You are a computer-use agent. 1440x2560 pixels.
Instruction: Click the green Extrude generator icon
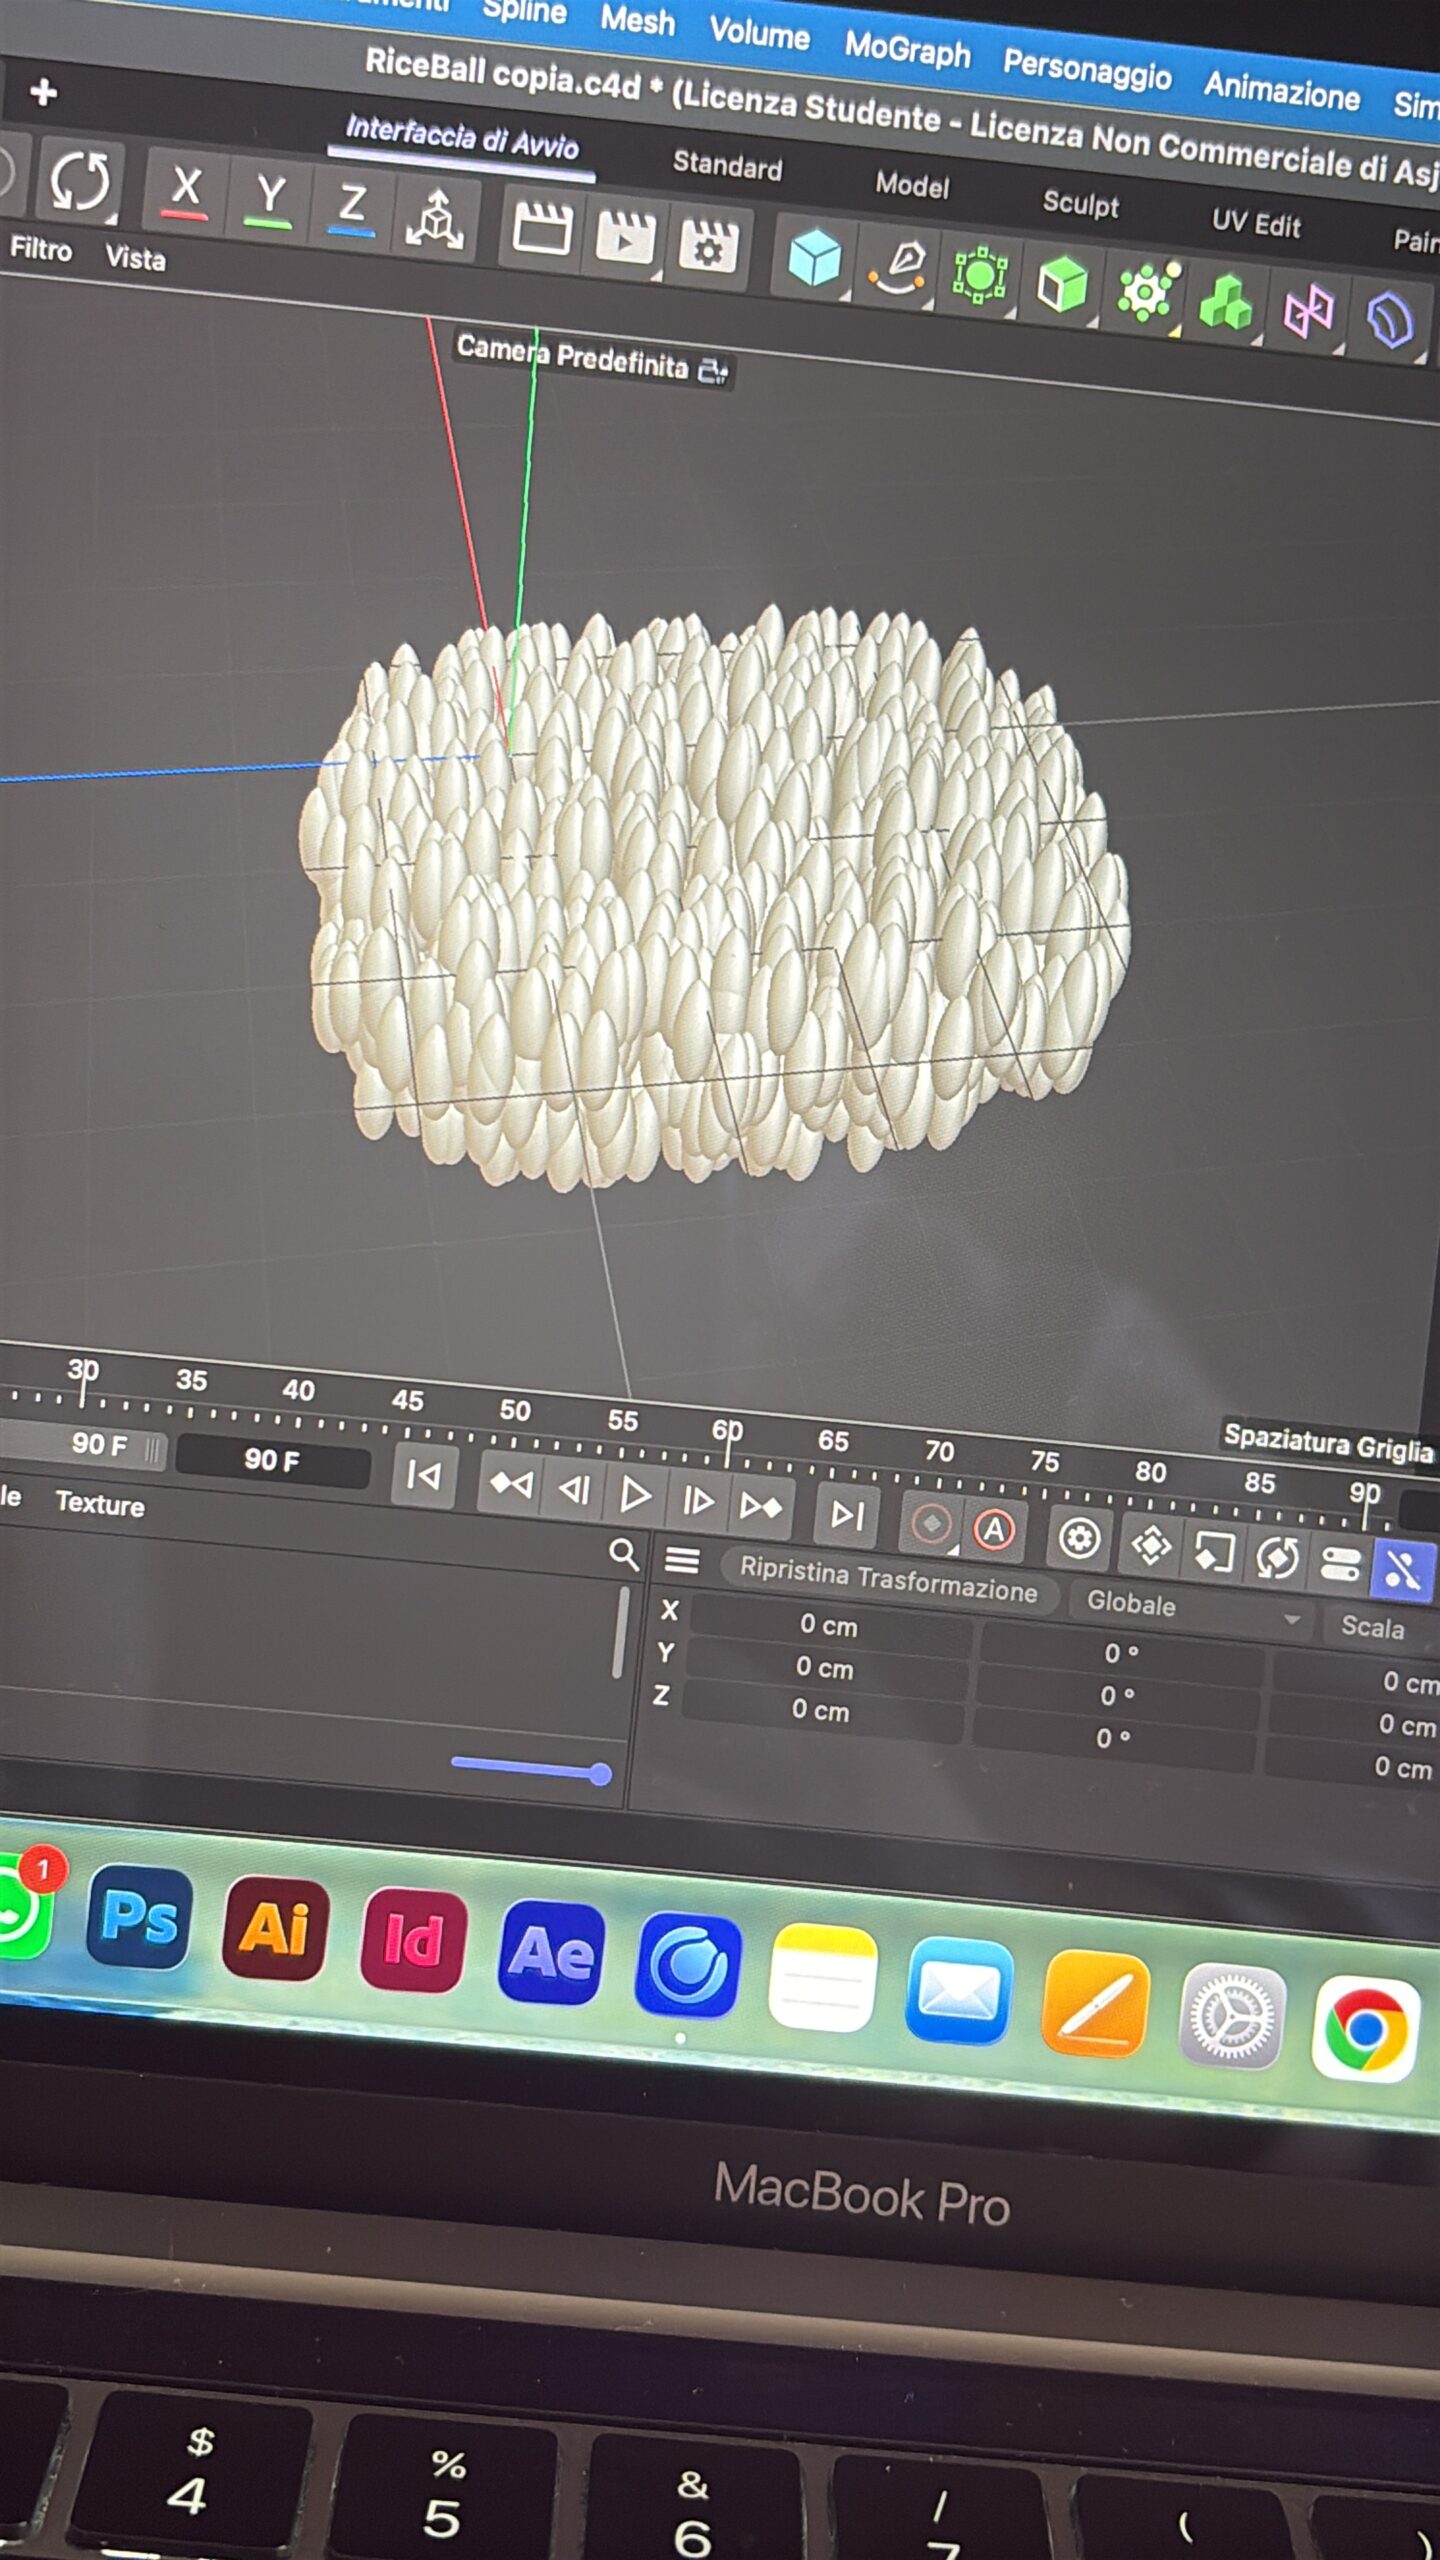(1062, 284)
